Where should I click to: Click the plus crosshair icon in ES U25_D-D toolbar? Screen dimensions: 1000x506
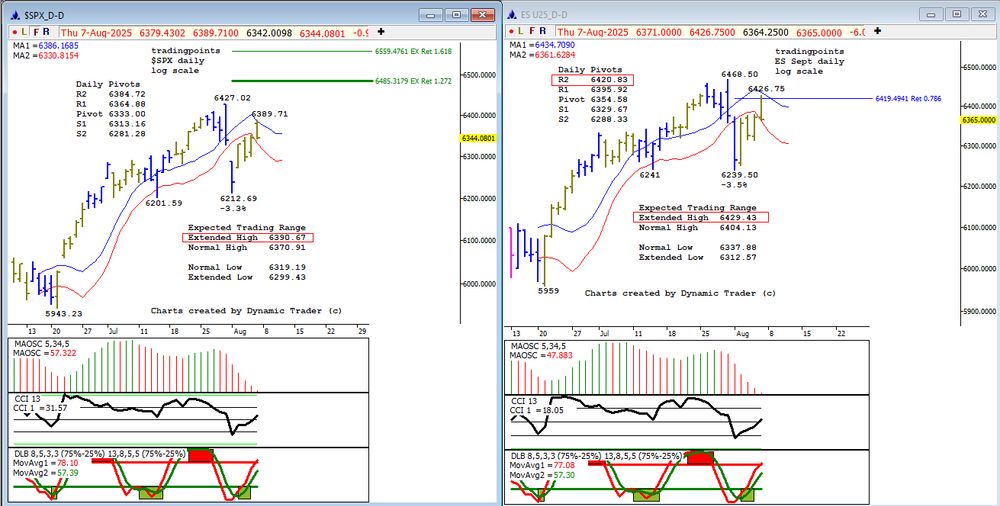878,31
